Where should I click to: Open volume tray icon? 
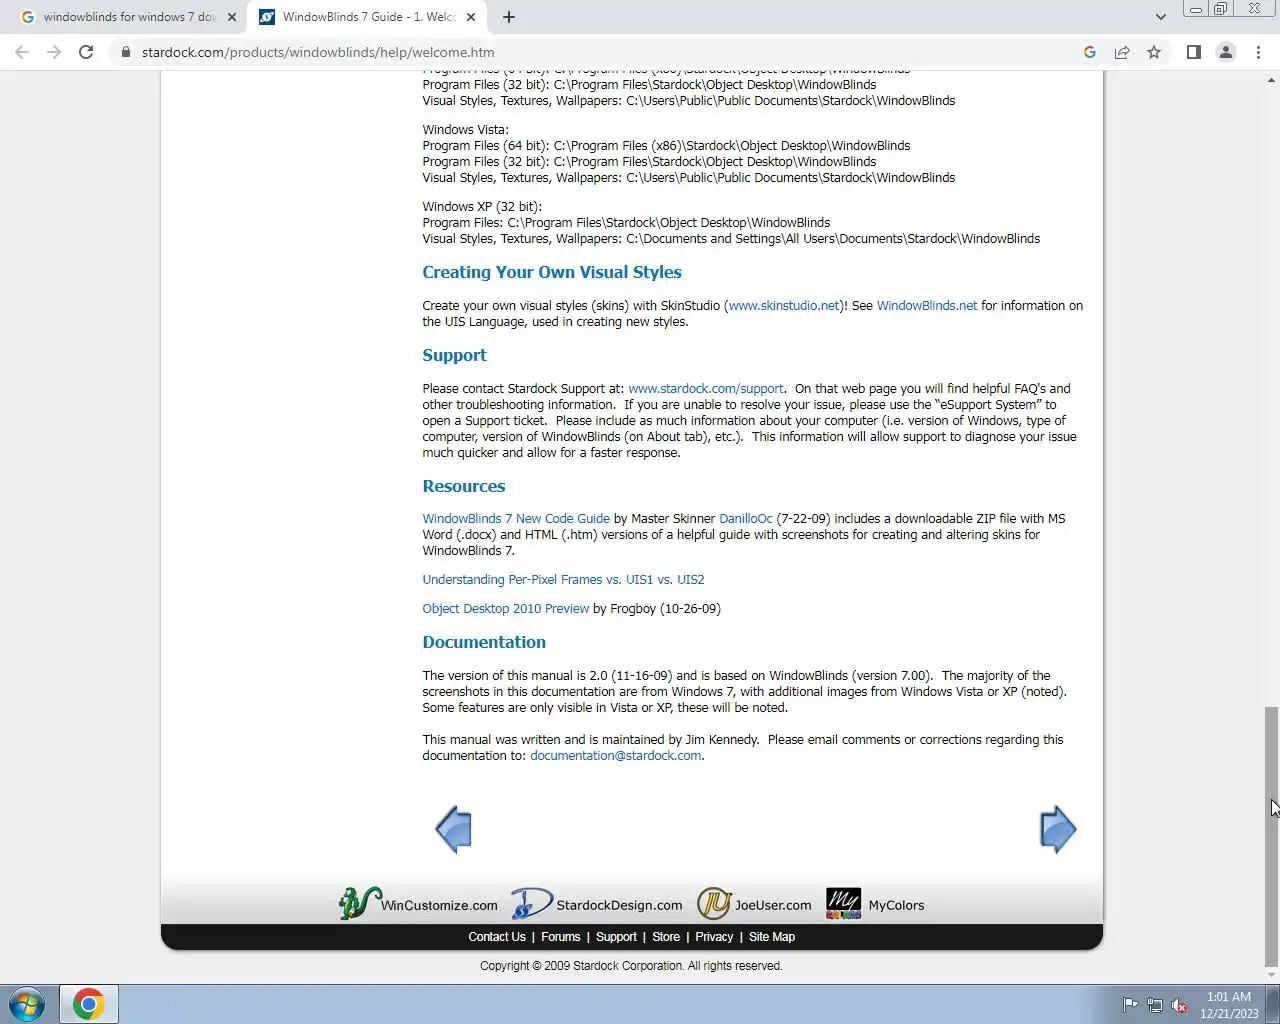(1180, 1005)
